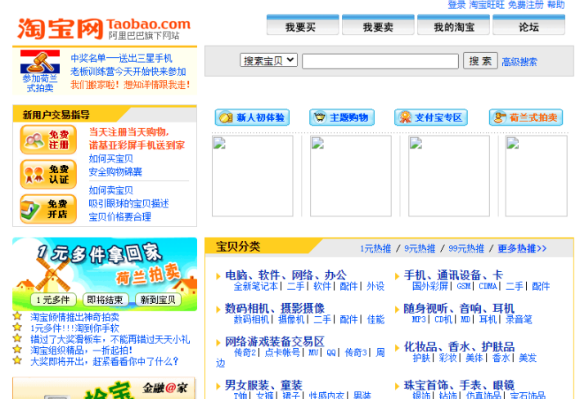577x399 pixels.
Task: Open 化妆品、香水、护肤品 category
Action: point(459,346)
